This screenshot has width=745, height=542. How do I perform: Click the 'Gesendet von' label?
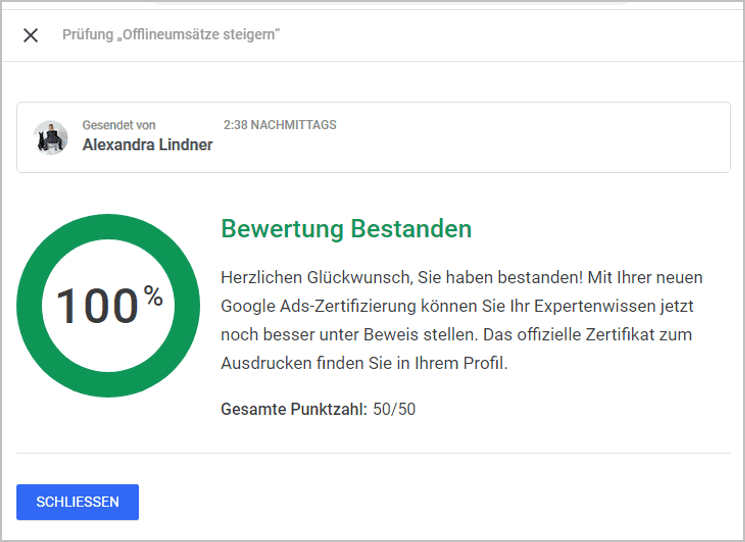pos(119,125)
